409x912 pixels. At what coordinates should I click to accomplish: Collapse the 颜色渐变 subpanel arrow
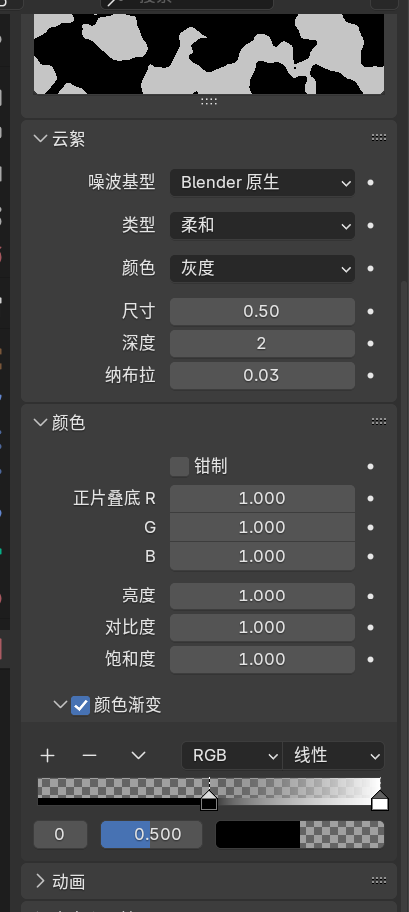(60, 705)
